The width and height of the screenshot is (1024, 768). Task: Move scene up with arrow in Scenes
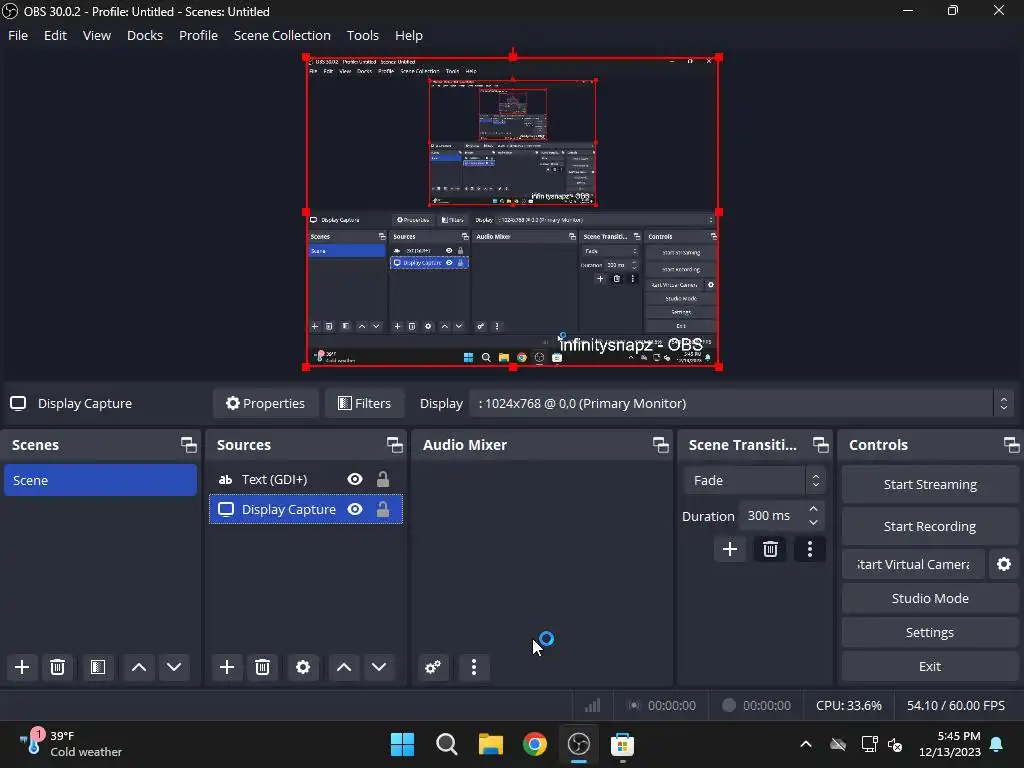[x=138, y=667]
